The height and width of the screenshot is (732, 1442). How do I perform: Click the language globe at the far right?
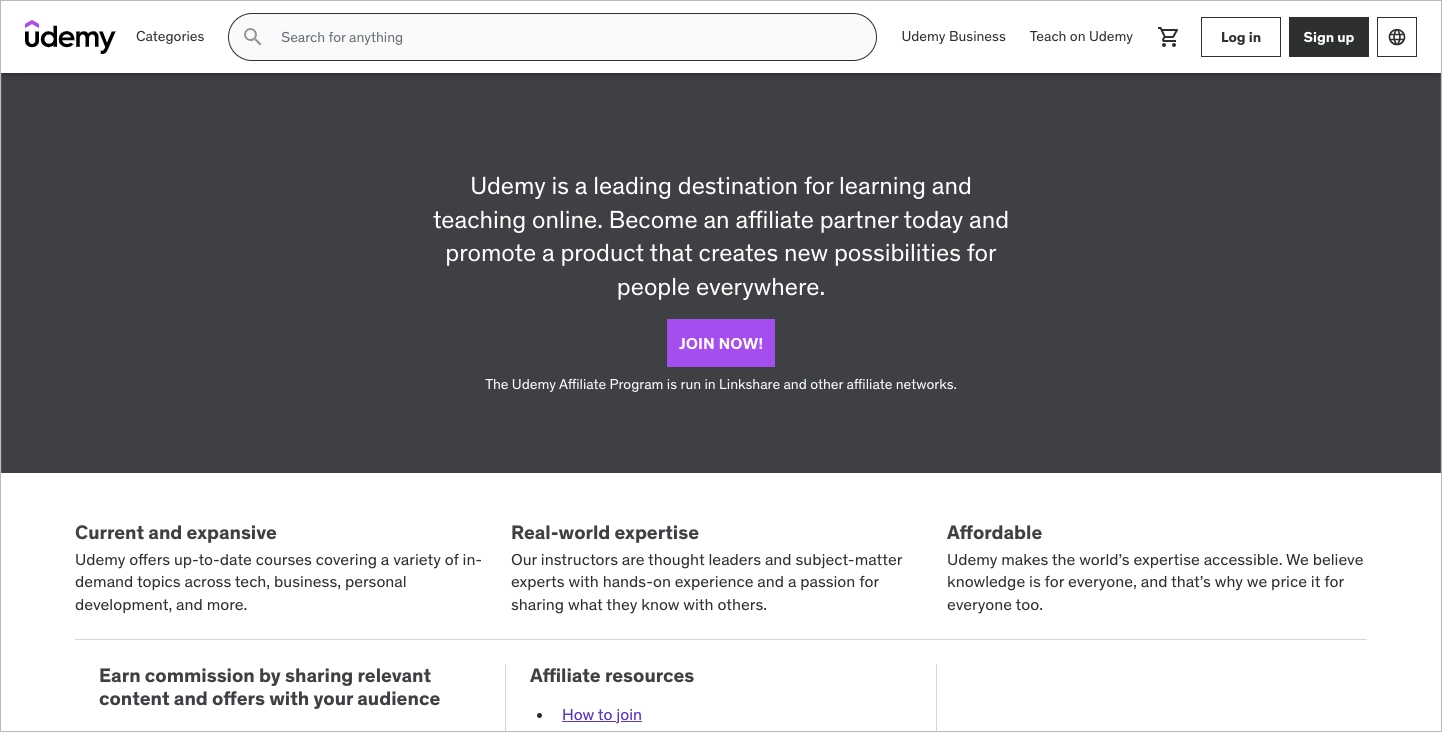[1396, 36]
